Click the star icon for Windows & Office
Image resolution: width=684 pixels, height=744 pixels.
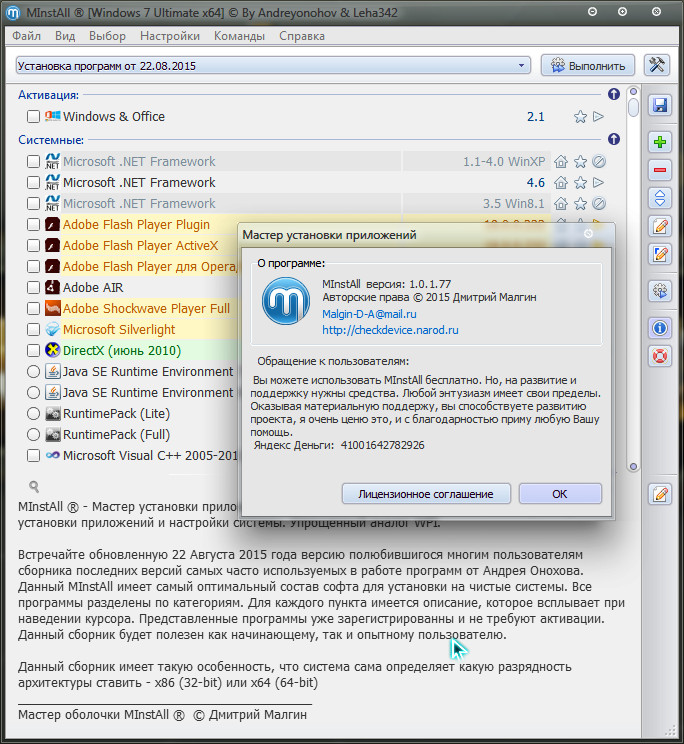580,117
